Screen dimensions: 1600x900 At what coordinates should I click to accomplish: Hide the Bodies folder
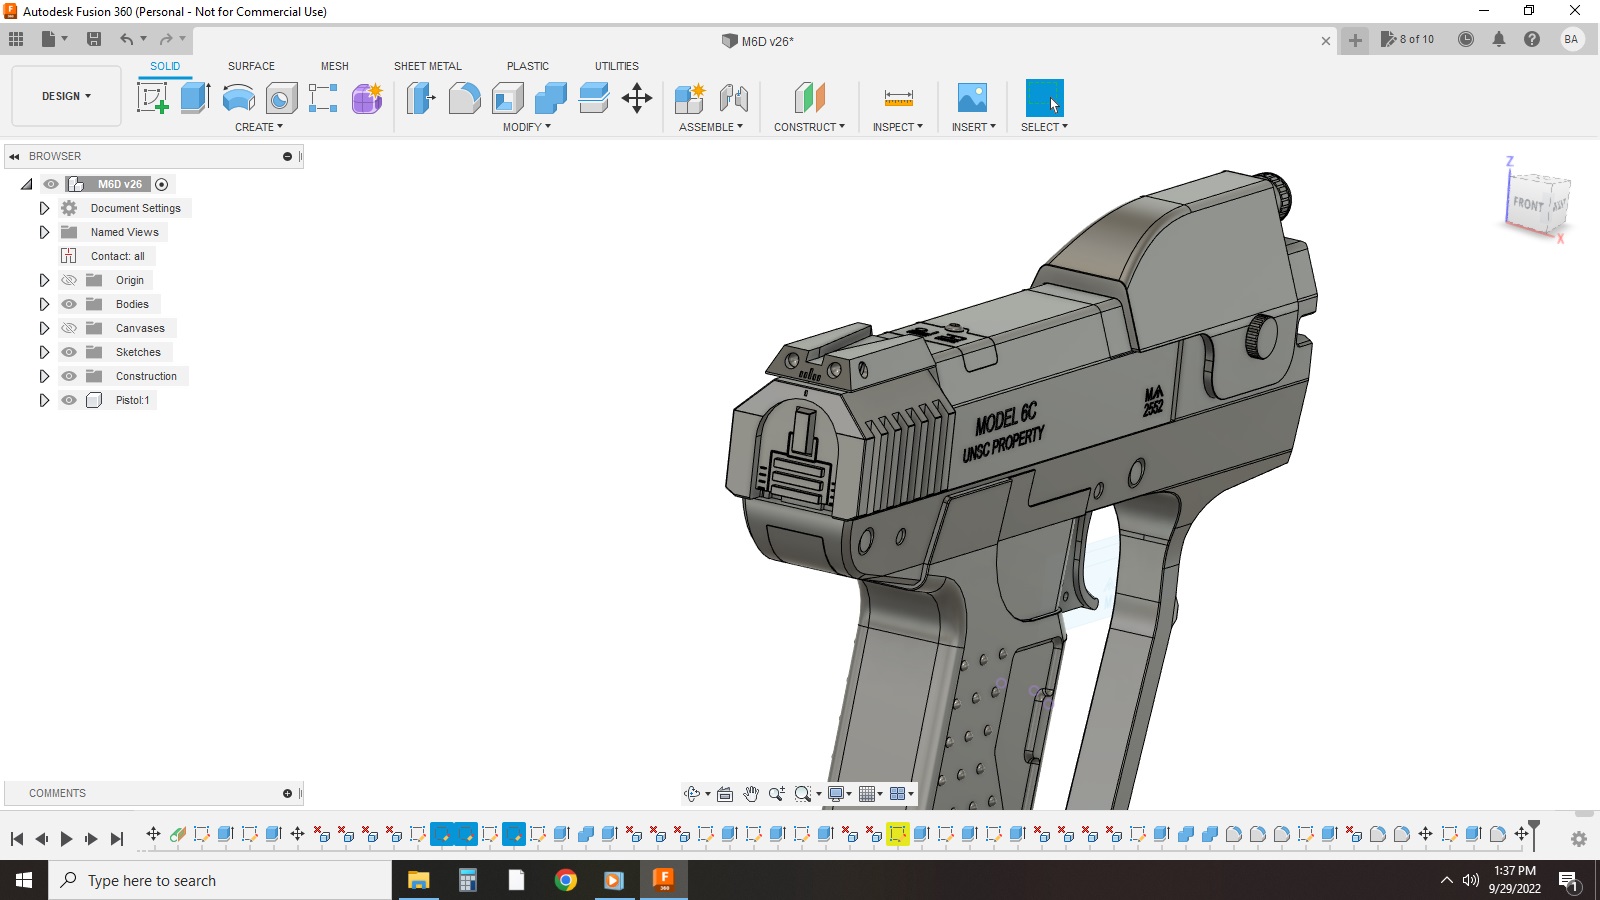69,304
